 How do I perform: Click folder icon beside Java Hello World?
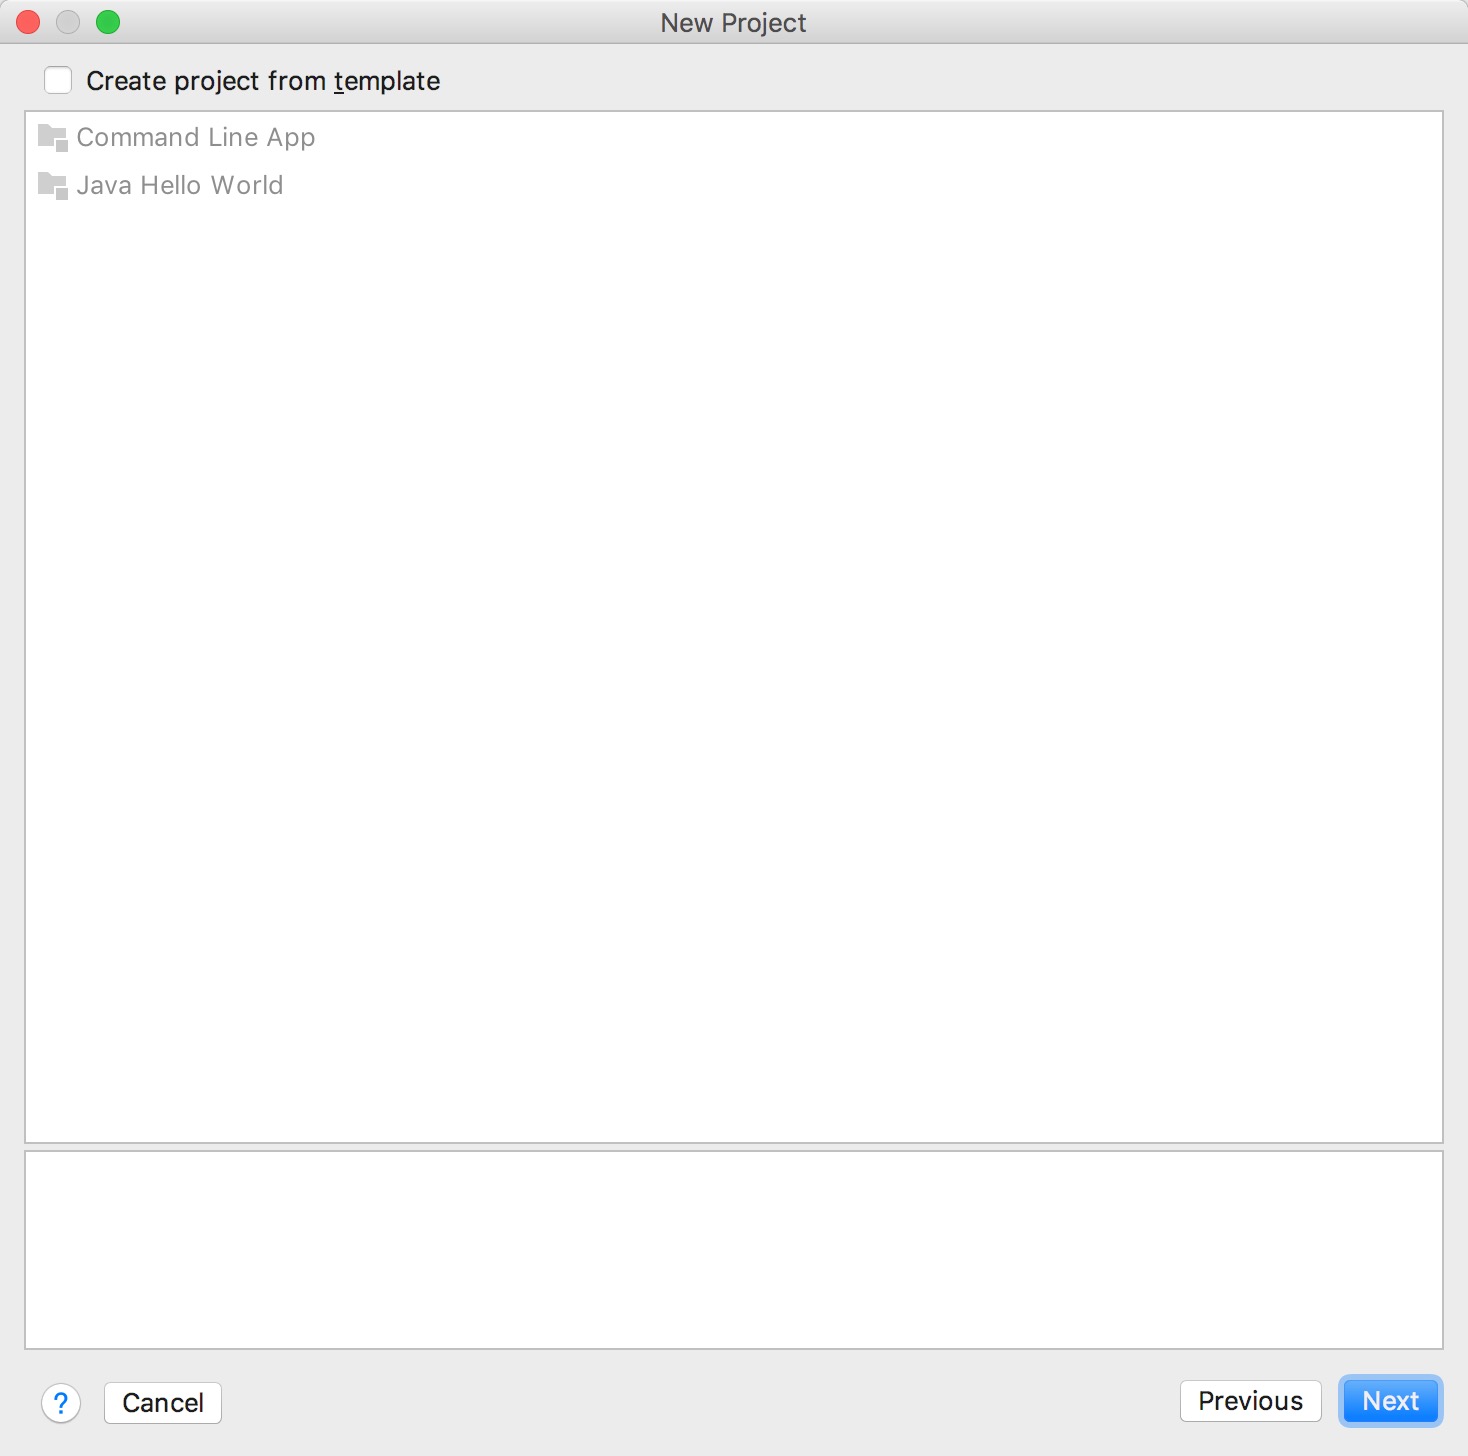(52, 185)
